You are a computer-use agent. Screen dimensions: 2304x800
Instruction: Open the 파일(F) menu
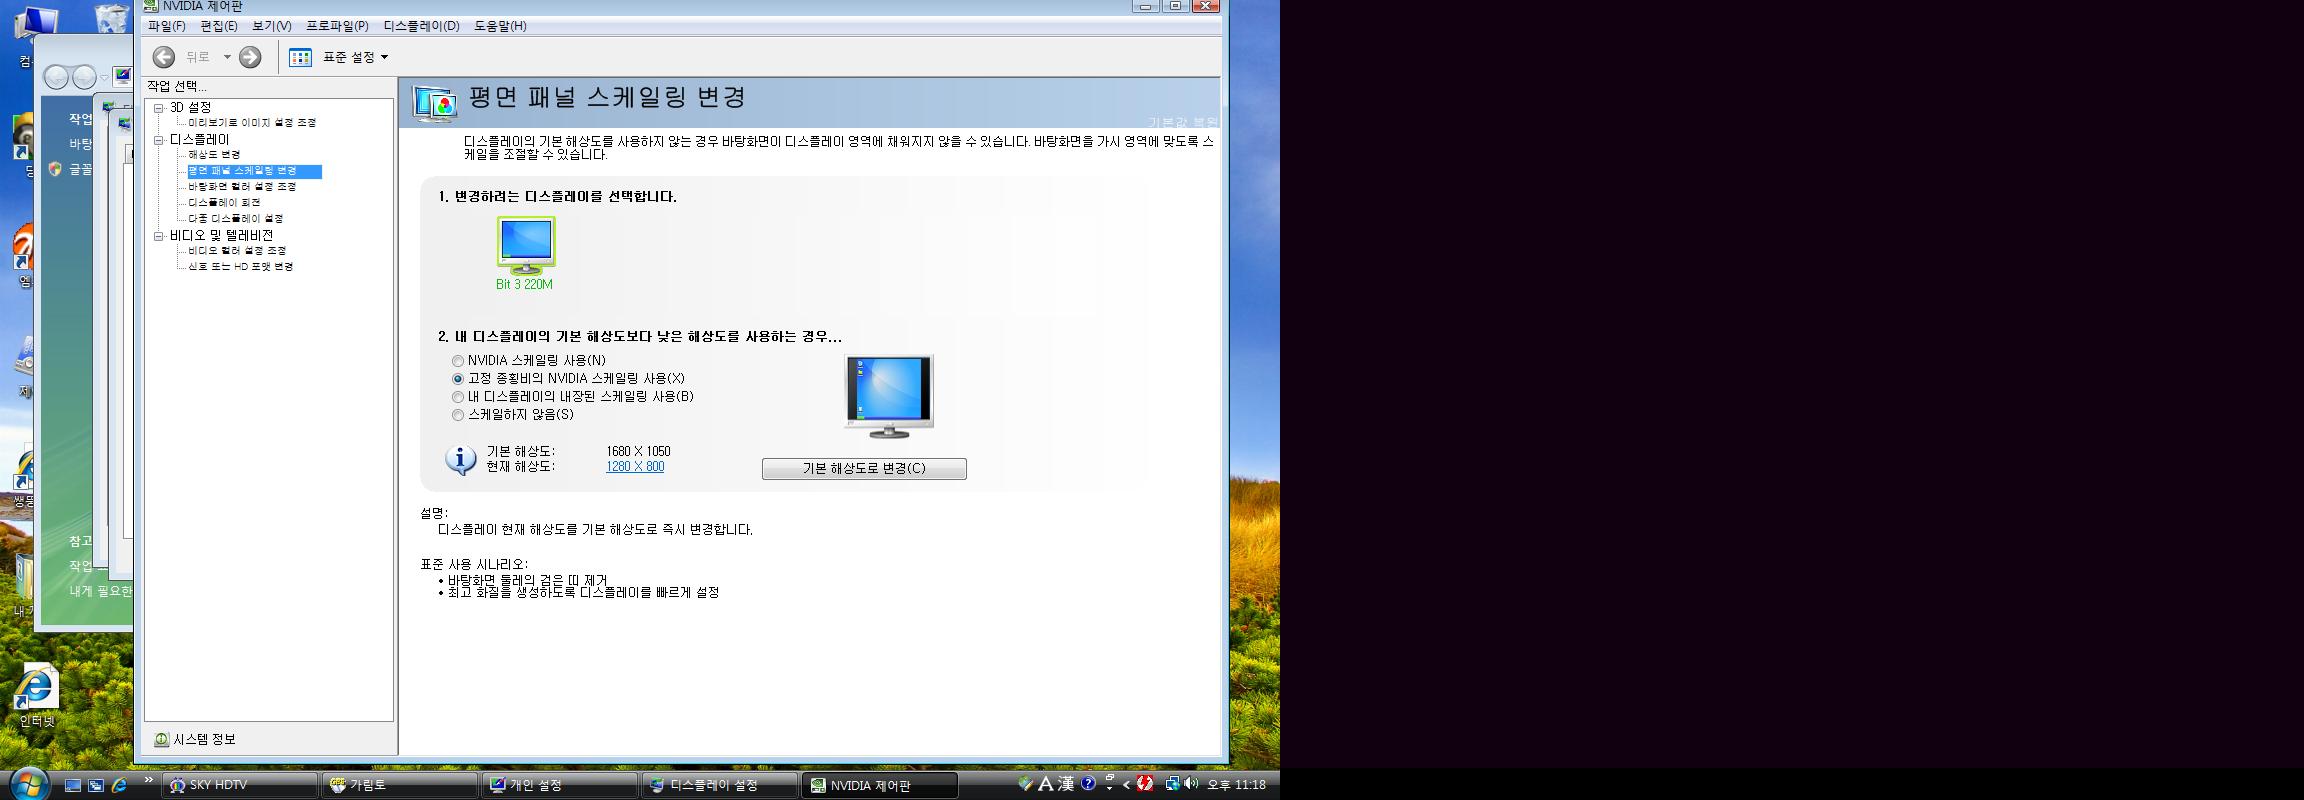pos(166,26)
